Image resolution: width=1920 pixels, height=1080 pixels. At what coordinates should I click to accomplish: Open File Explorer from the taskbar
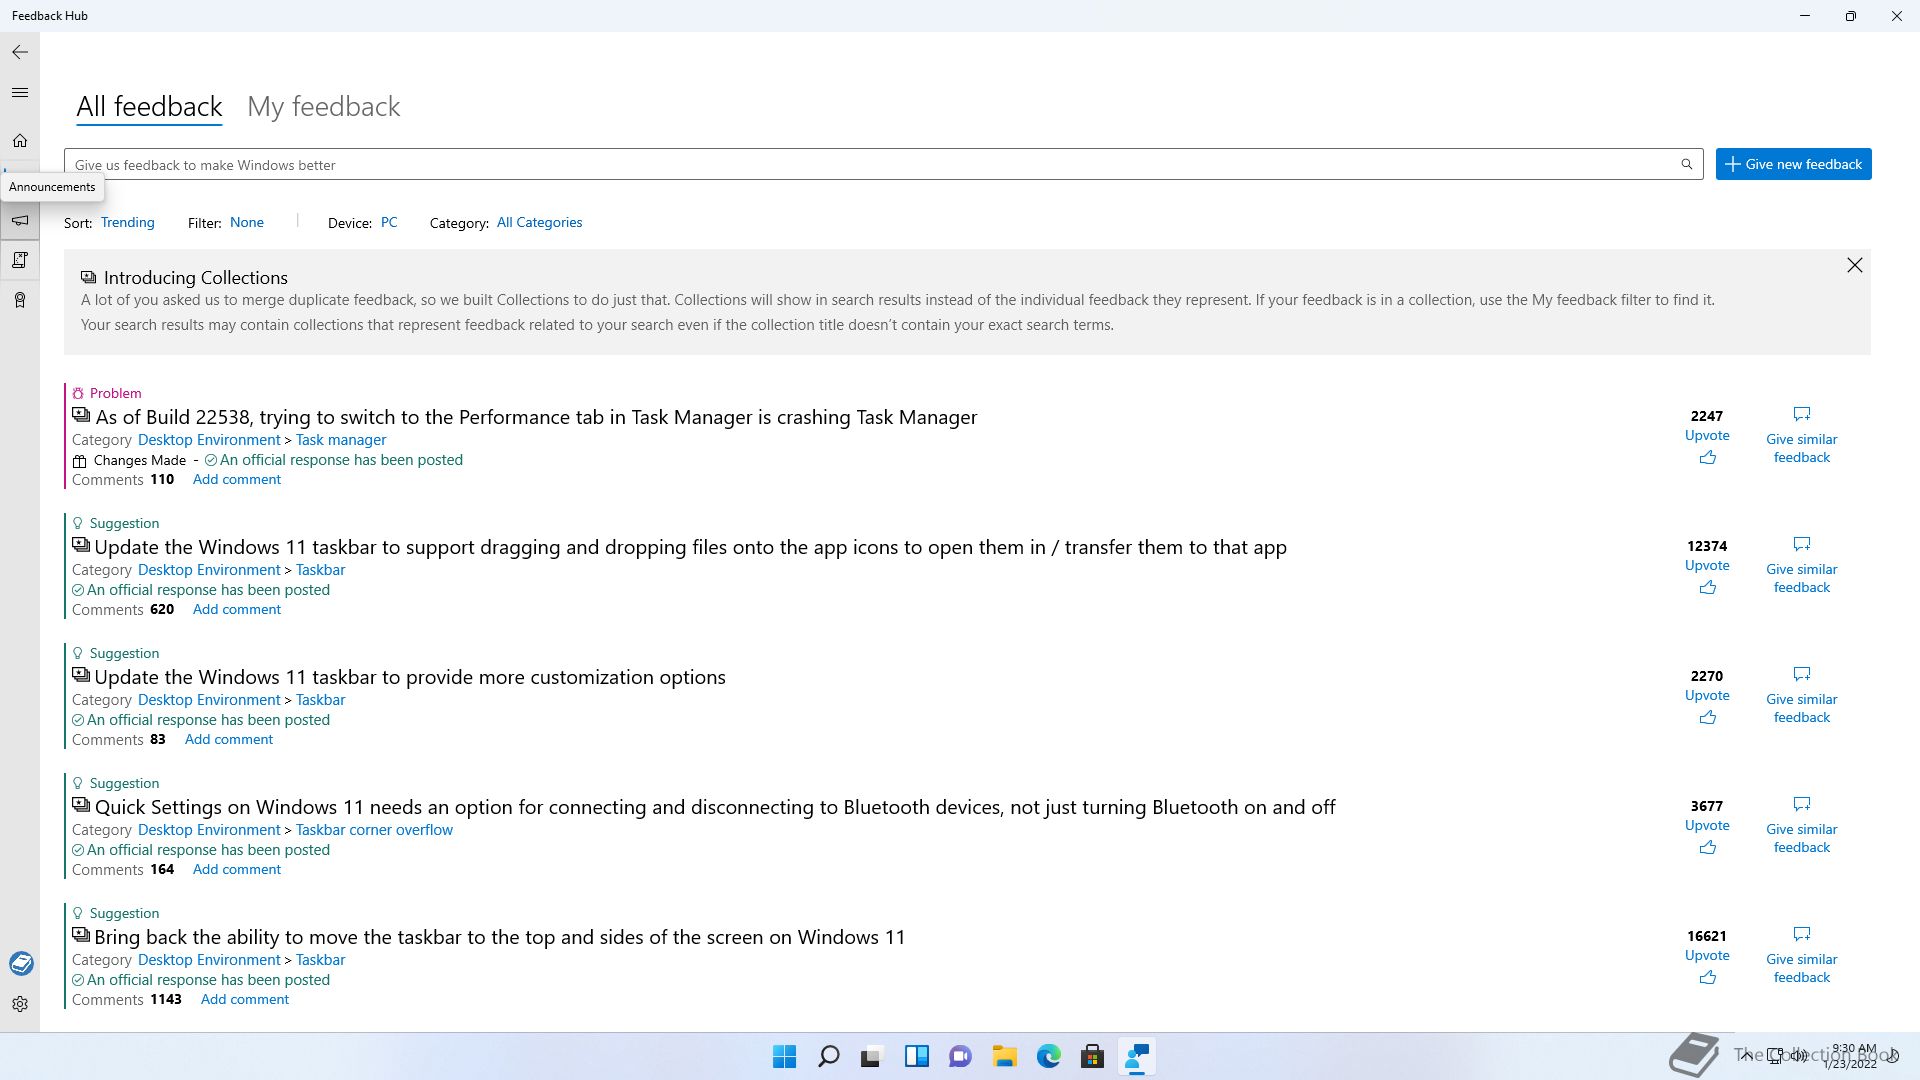pyautogui.click(x=1004, y=1056)
